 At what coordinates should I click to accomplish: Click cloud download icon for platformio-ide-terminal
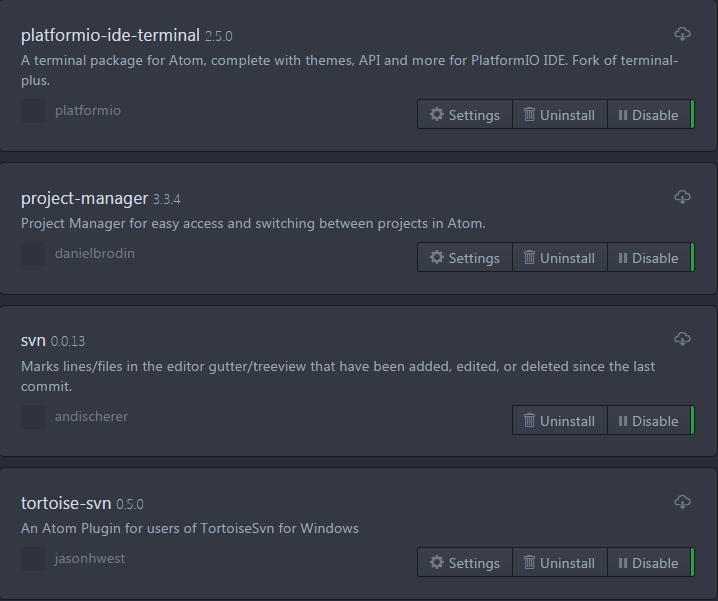682,35
